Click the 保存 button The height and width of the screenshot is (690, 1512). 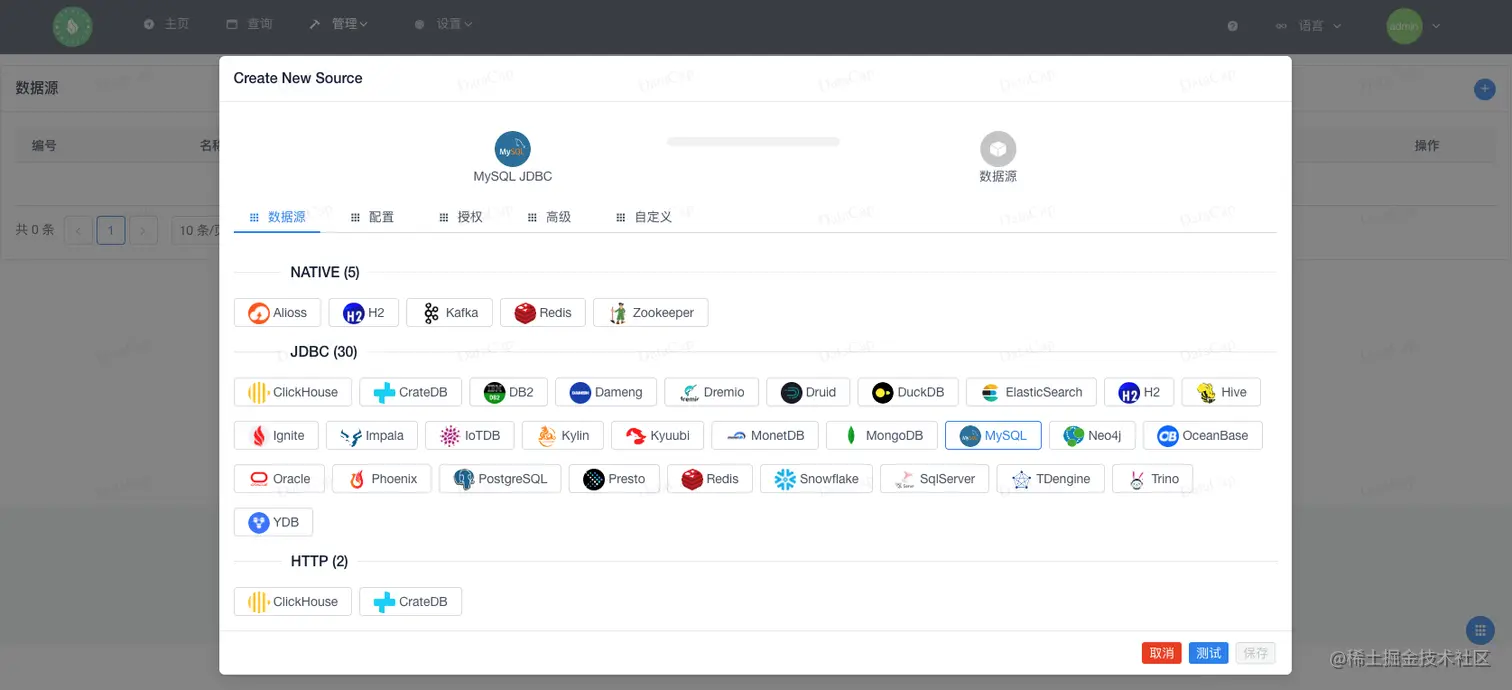[1256, 653]
